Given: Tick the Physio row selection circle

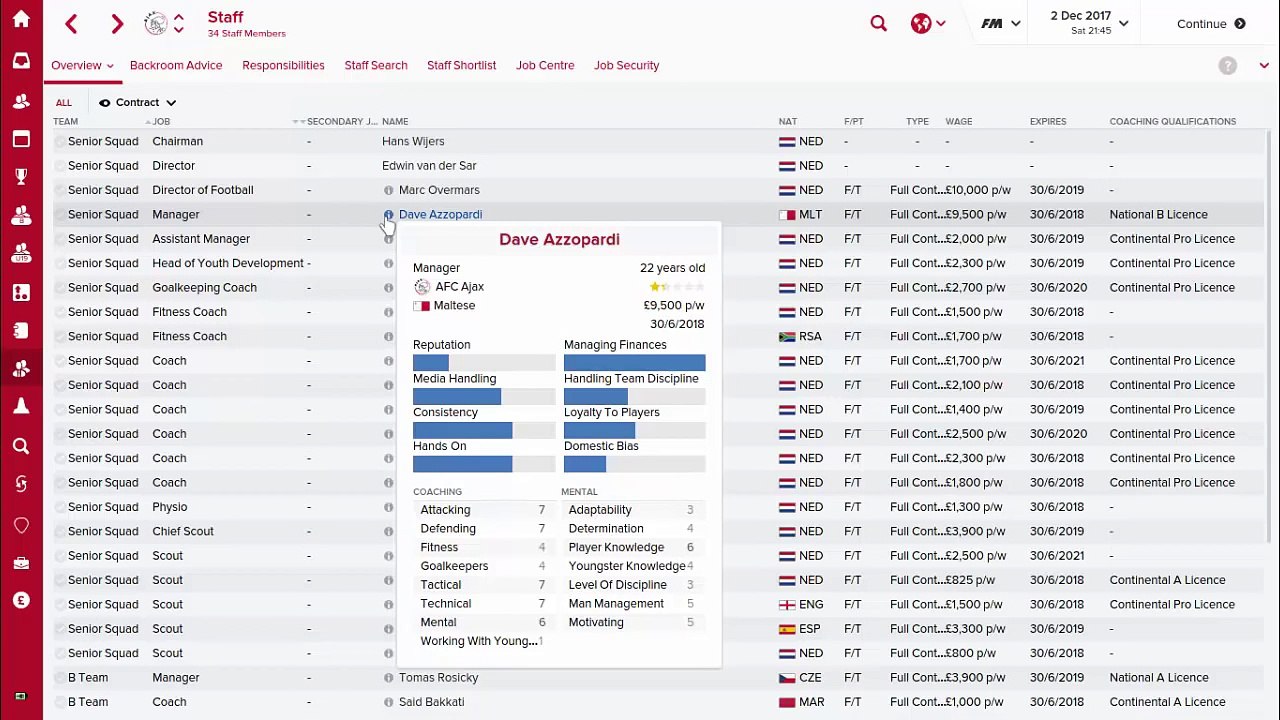Looking at the screenshot, I should (60, 507).
